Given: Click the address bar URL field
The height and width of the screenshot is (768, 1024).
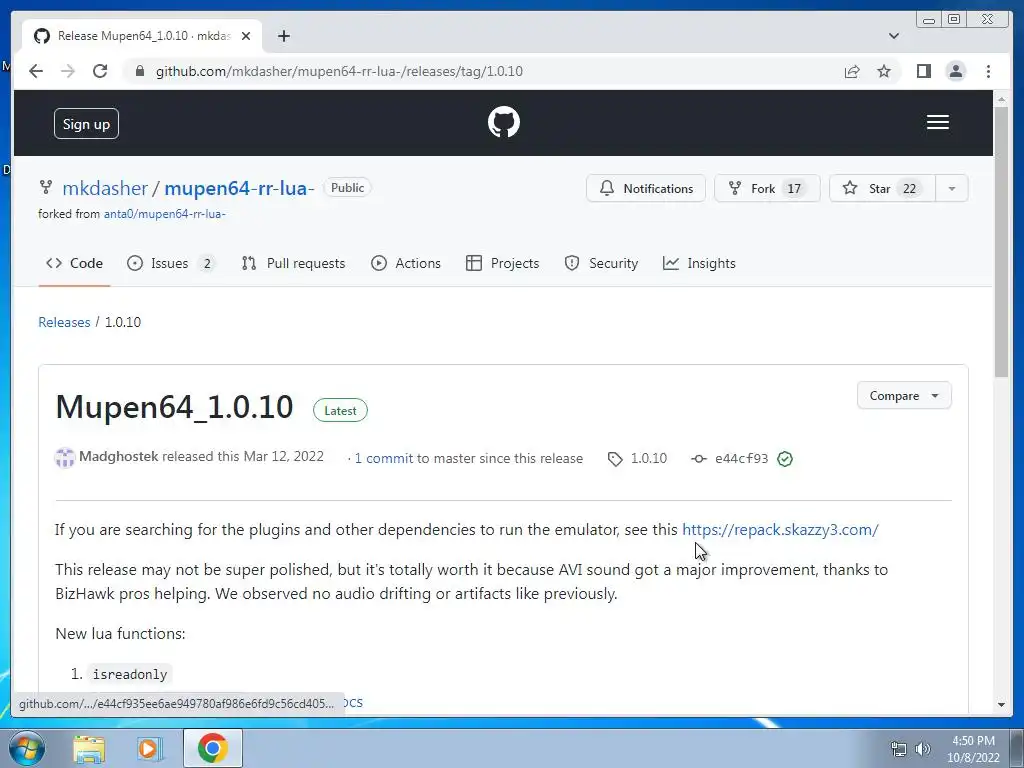Looking at the screenshot, I should click(x=483, y=71).
